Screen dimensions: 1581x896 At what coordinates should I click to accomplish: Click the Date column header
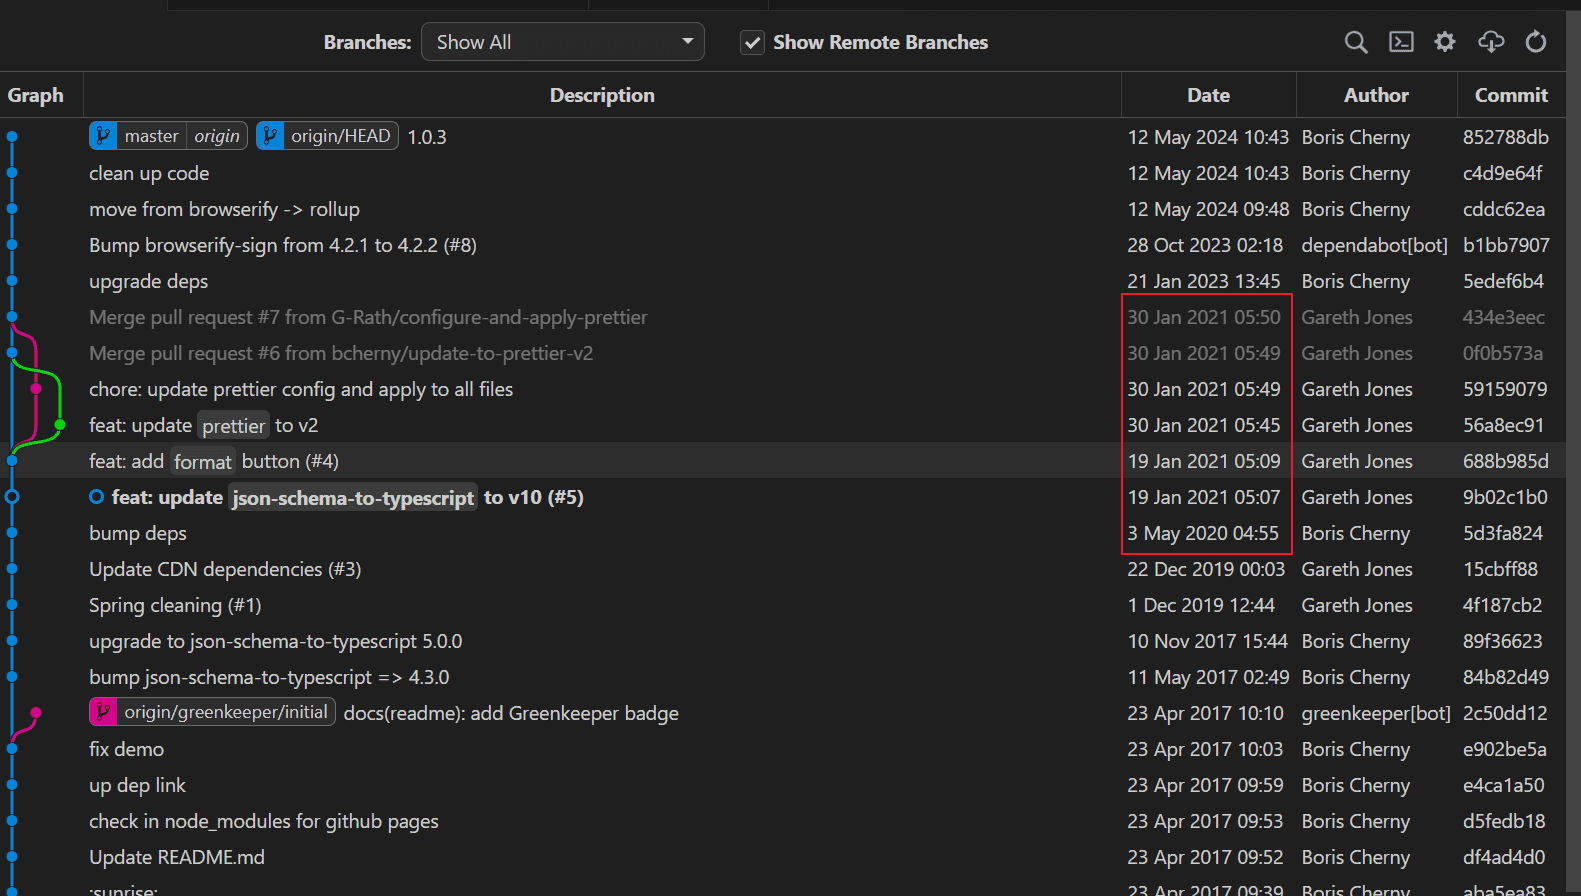tap(1208, 95)
